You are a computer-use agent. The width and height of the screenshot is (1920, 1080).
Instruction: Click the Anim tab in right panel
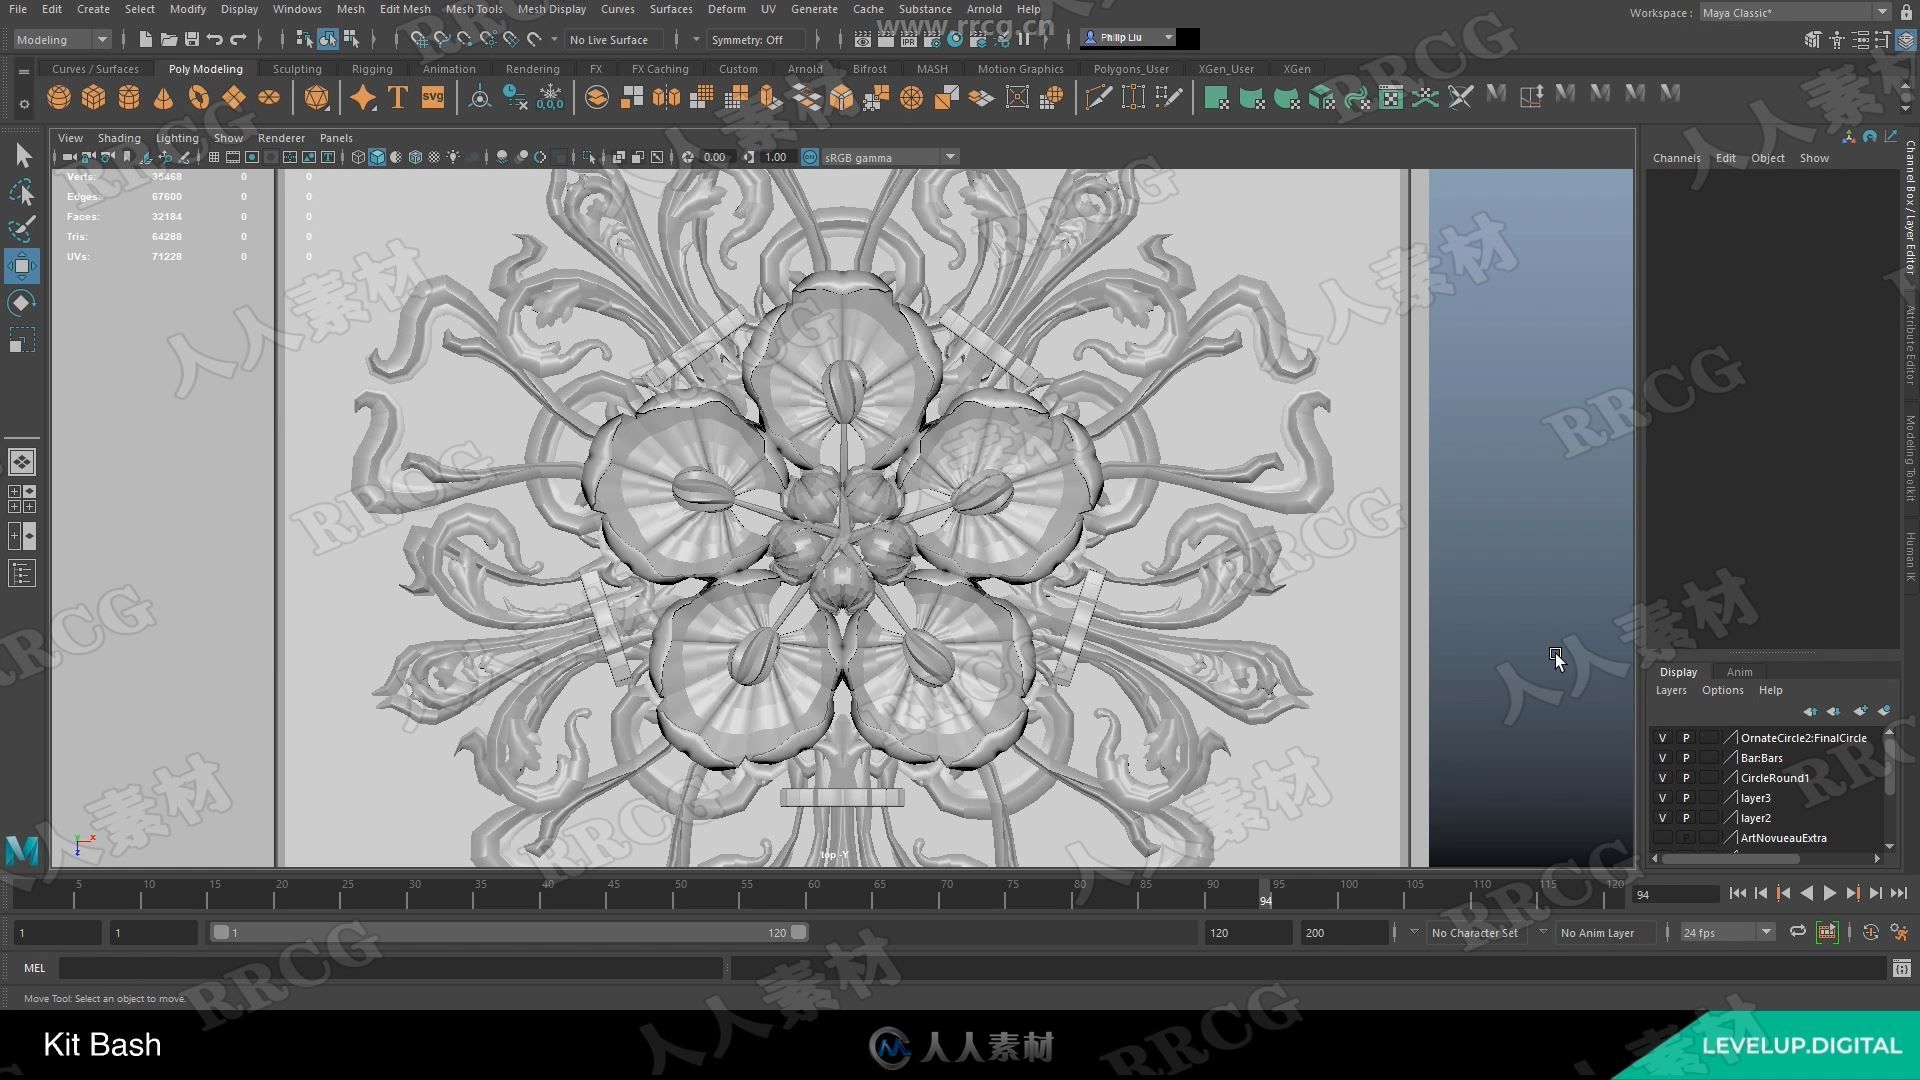click(1739, 670)
